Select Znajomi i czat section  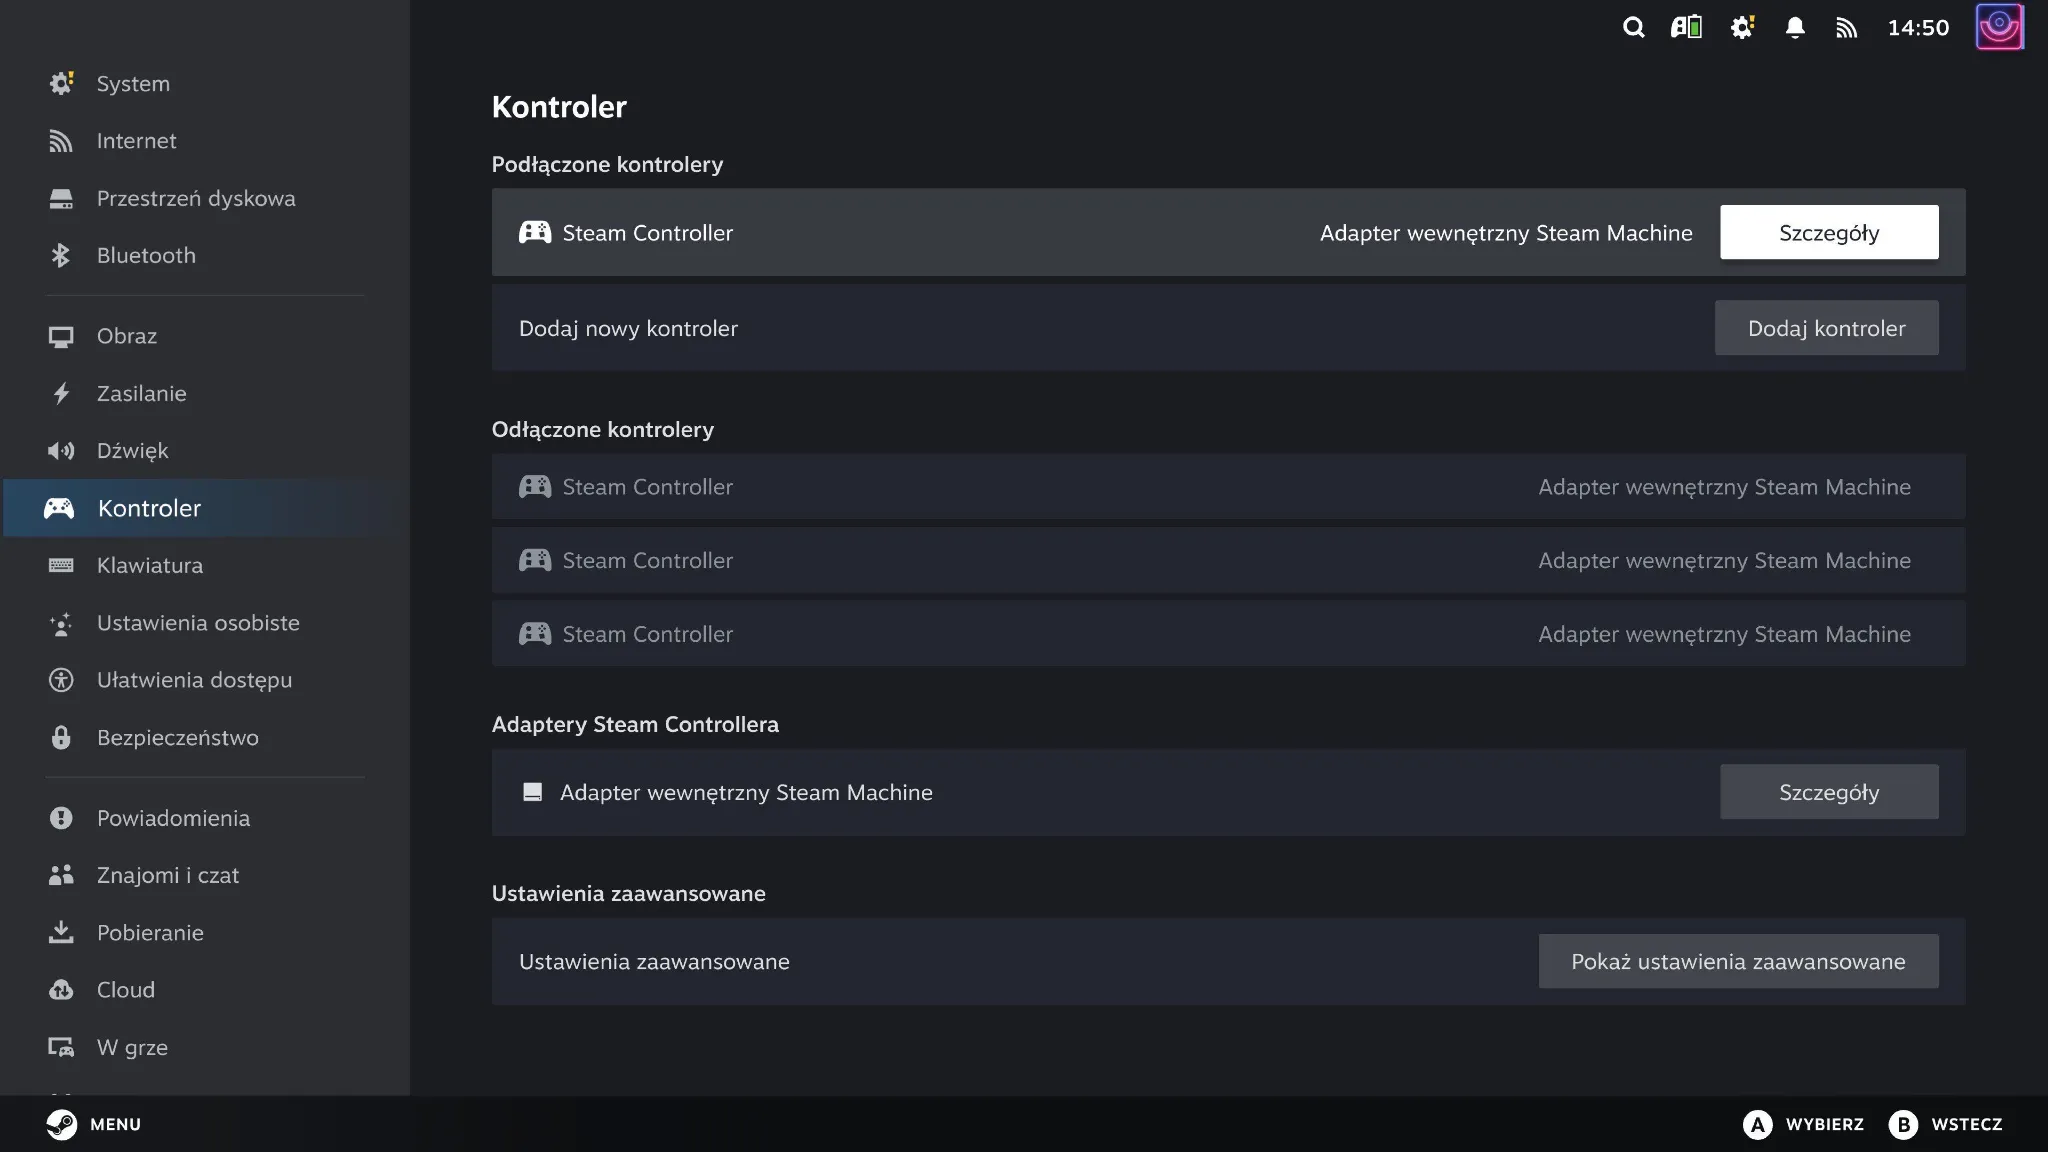pos(205,875)
